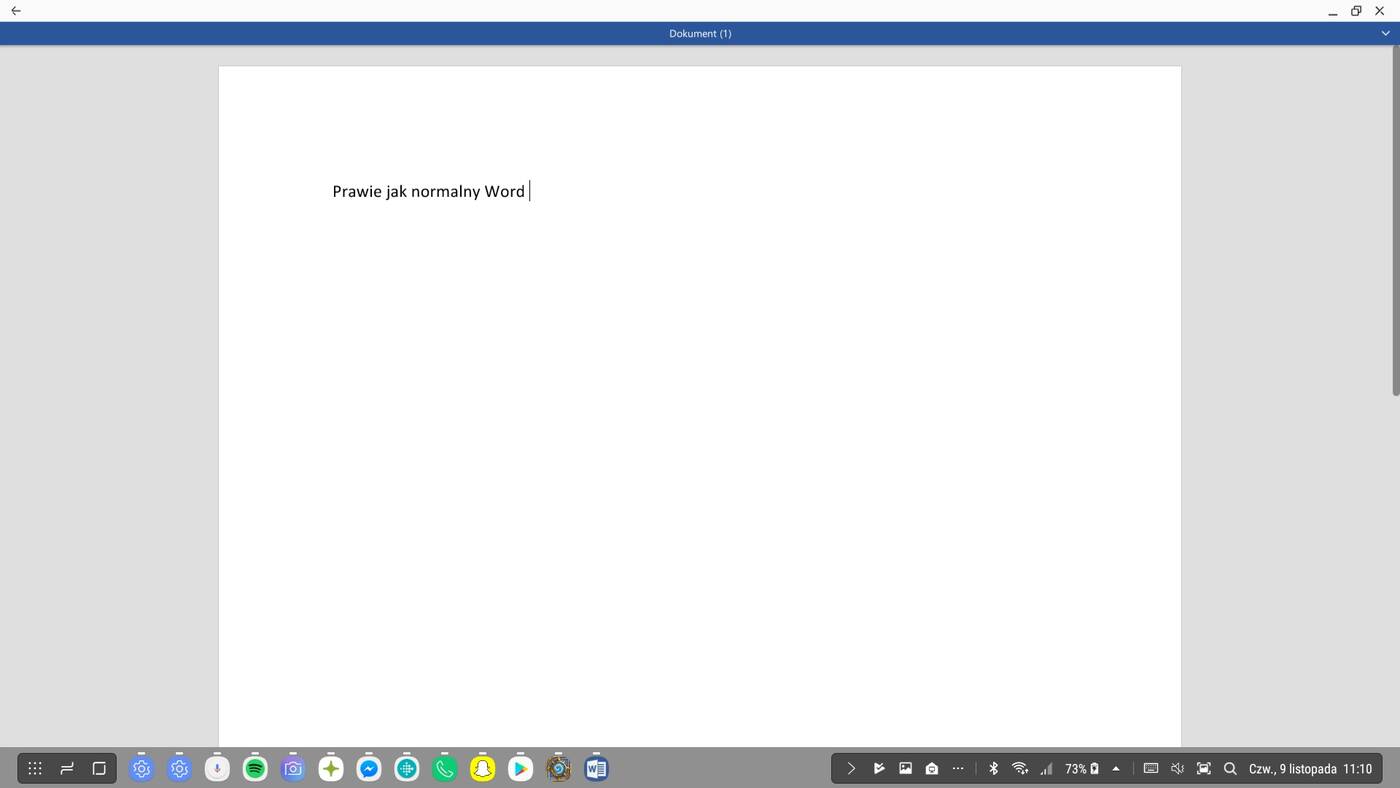The image size is (1400, 788).
Task: Expand notification icons with right chevron
Action: [851, 769]
